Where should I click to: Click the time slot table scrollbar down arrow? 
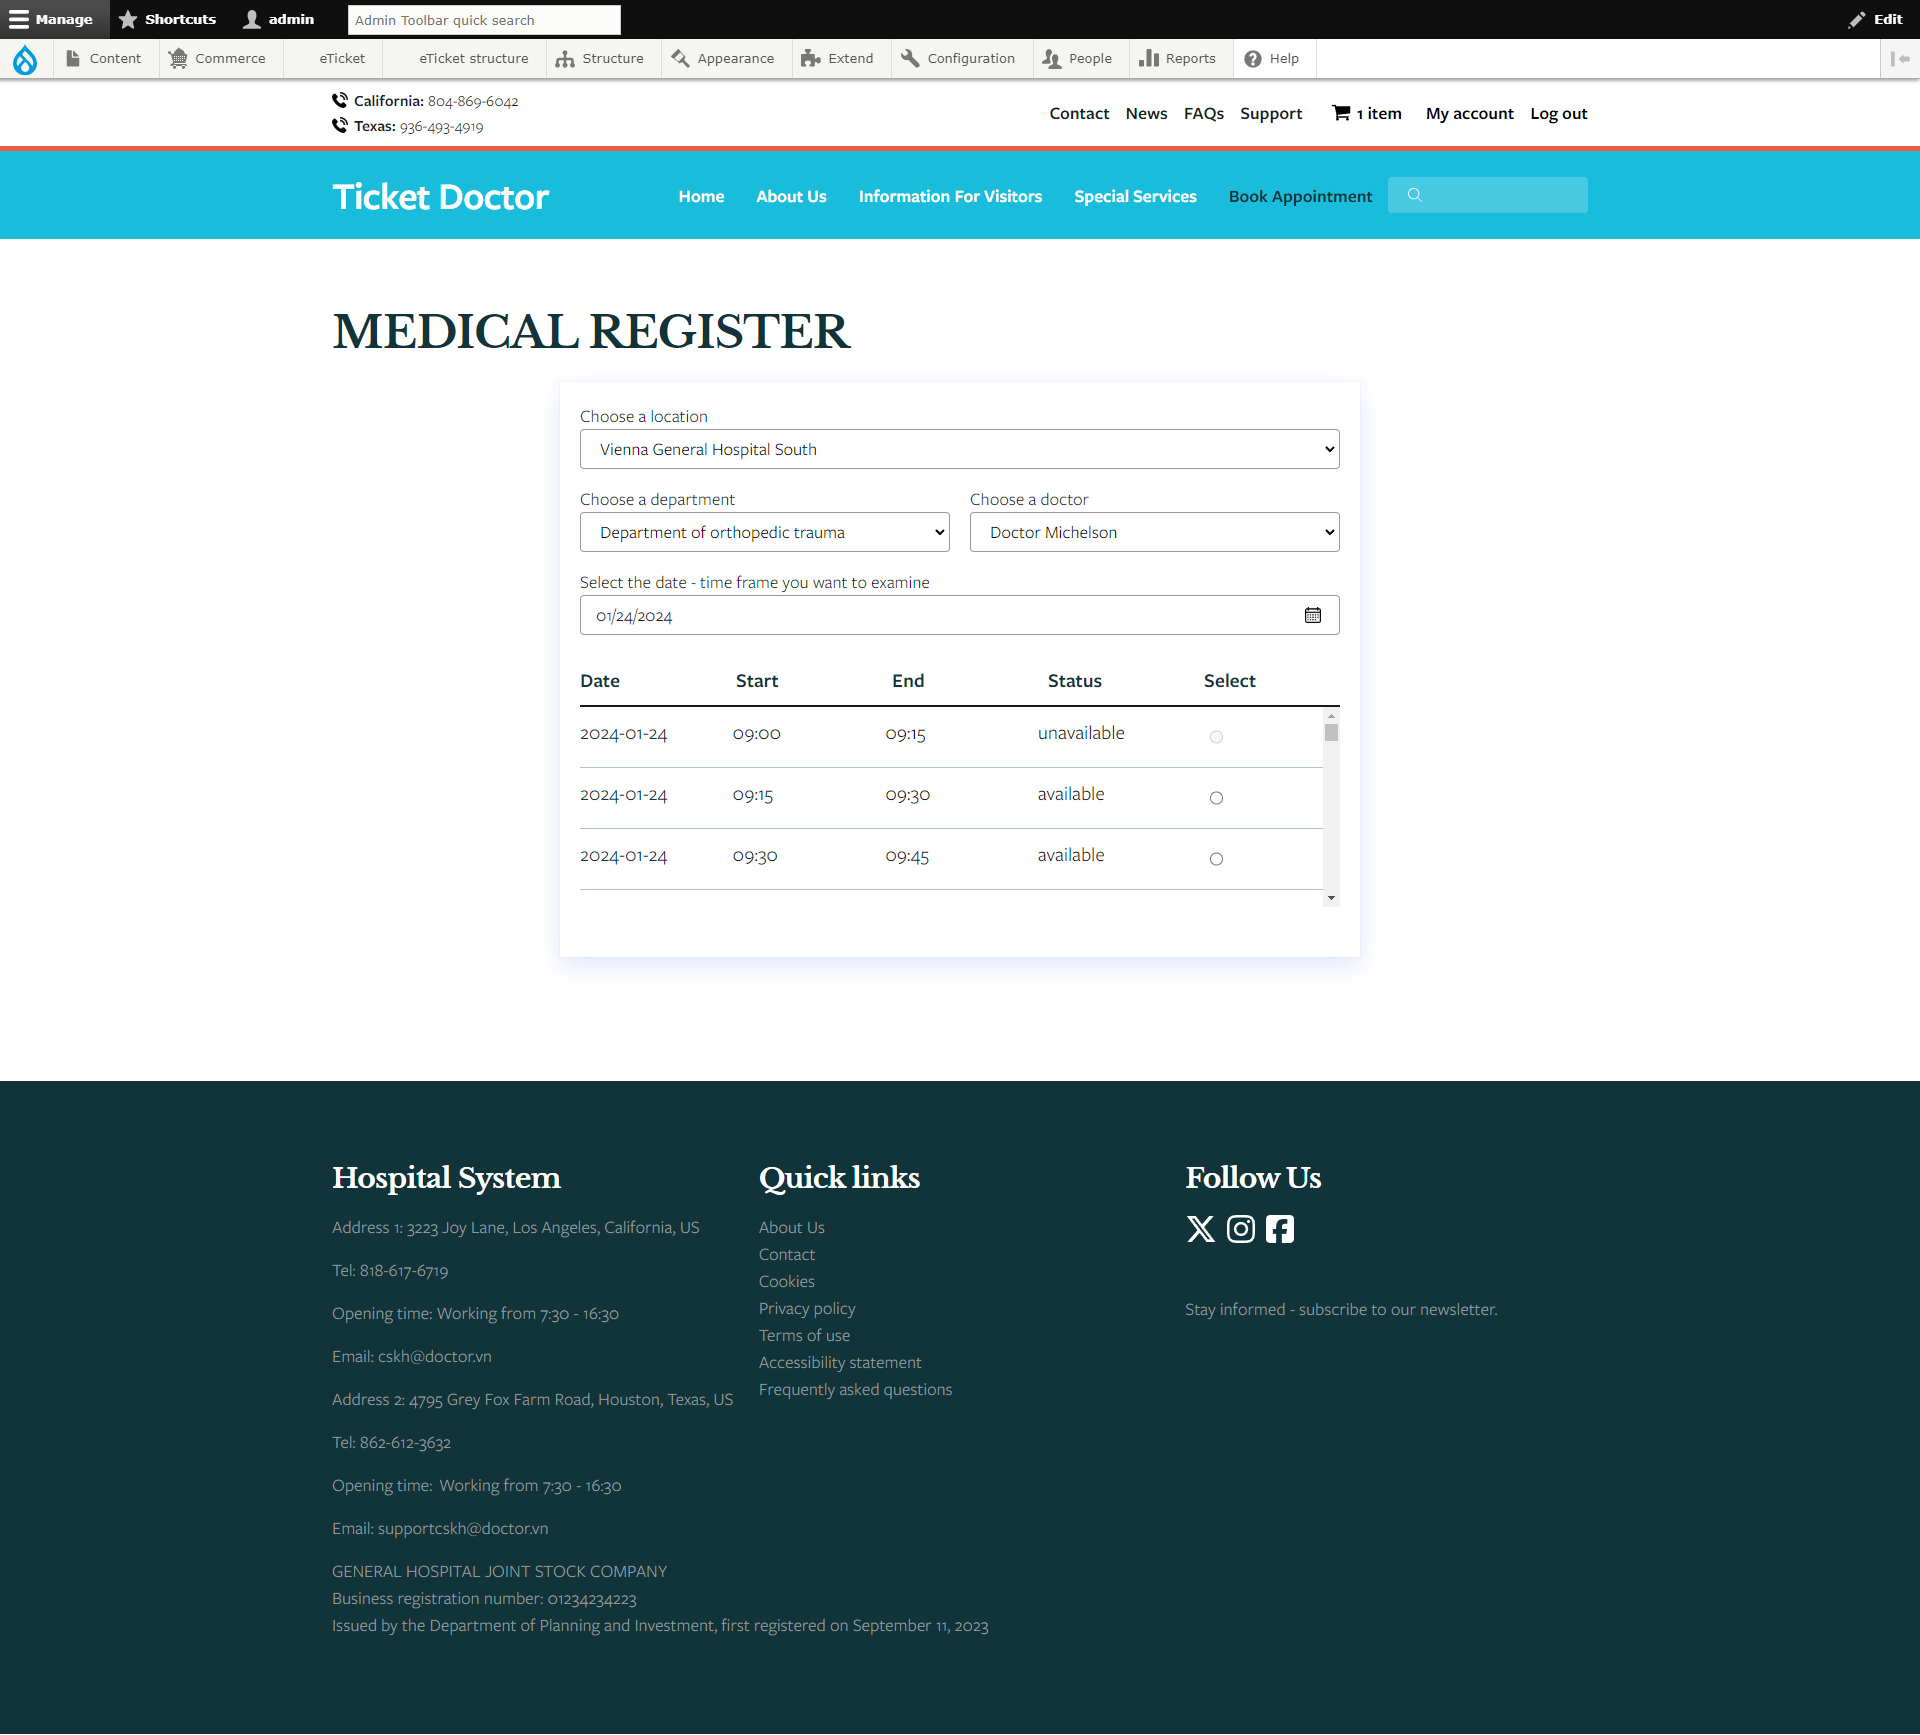click(x=1331, y=898)
